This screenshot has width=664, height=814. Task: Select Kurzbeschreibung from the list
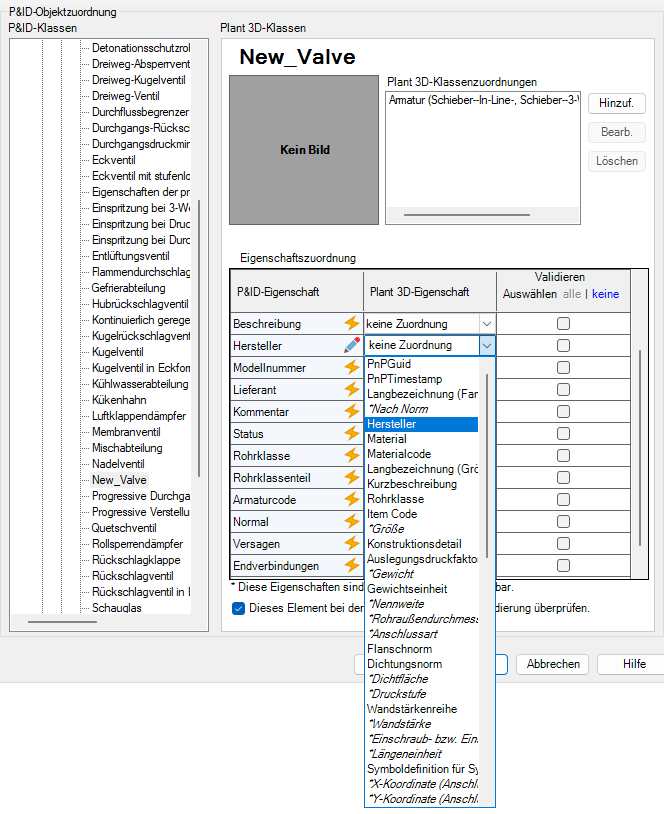point(421,484)
